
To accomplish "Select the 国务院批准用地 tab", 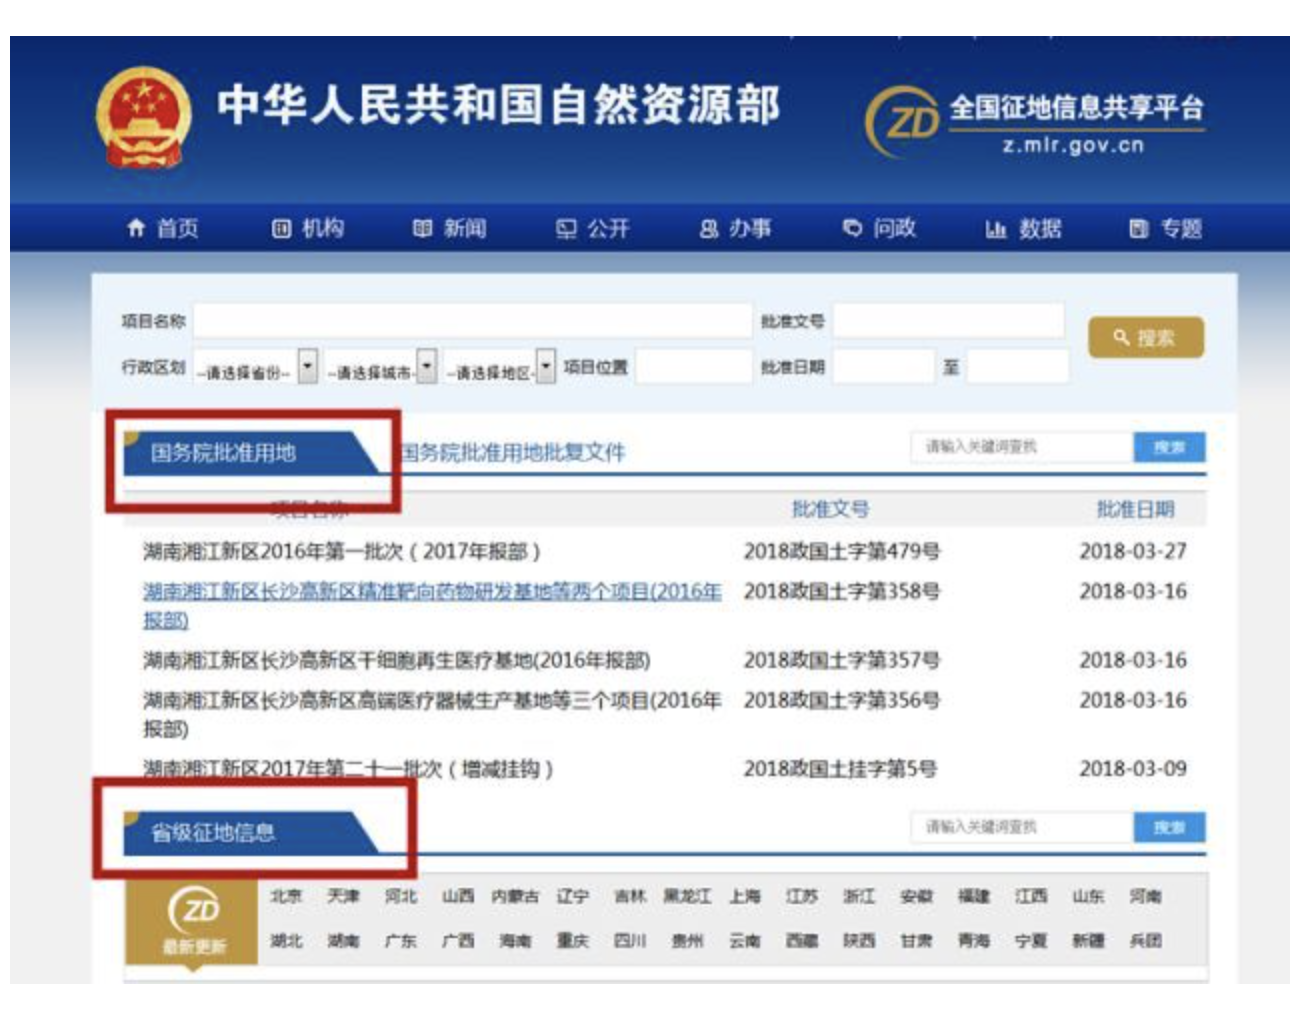I will coord(224,453).
